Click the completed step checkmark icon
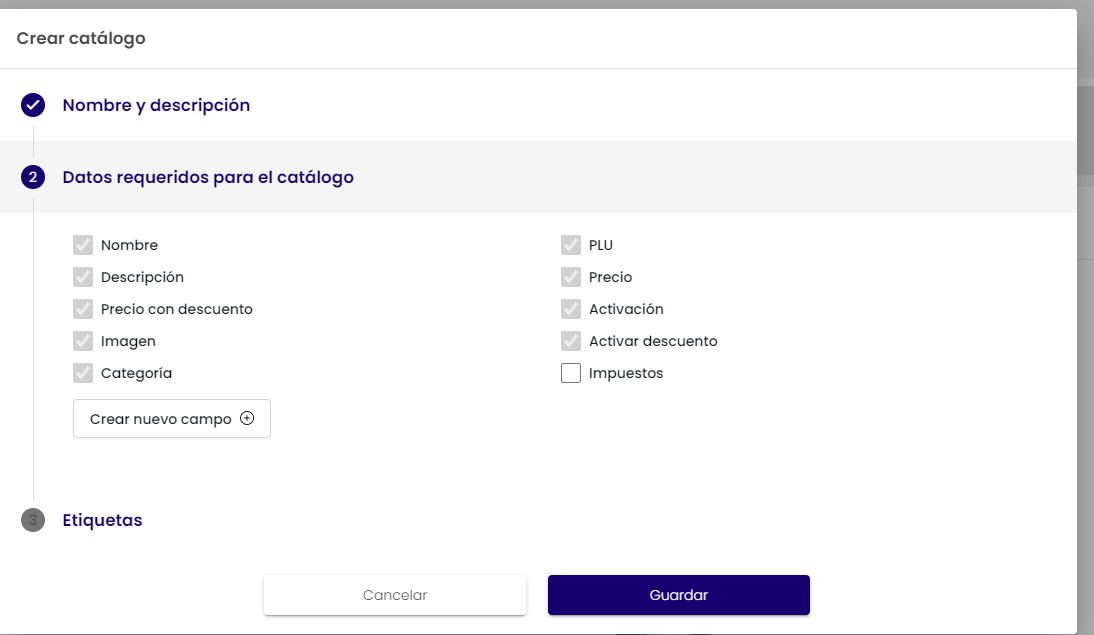Screen dimensions: 1094x635 pos(33,105)
